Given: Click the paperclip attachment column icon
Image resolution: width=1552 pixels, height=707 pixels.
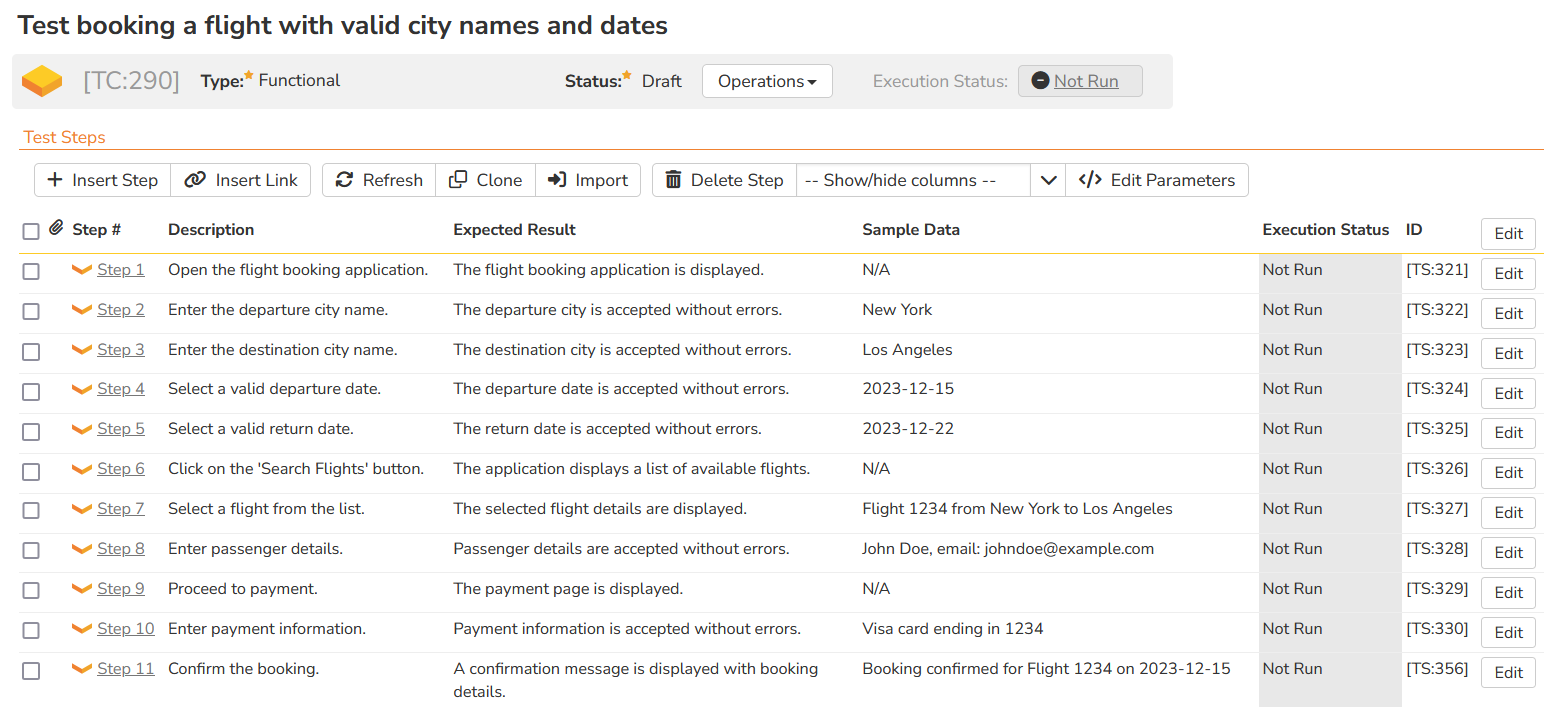Looking at the screenshot, I should click(x=56, y=229).
